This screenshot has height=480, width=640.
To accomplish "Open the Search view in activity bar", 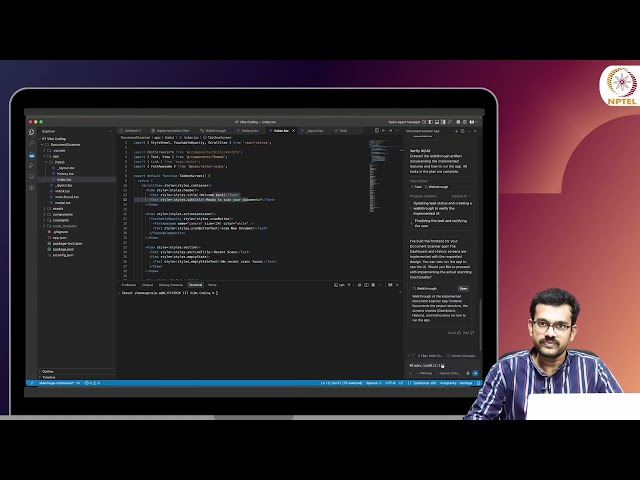I will tap(32, 143).
